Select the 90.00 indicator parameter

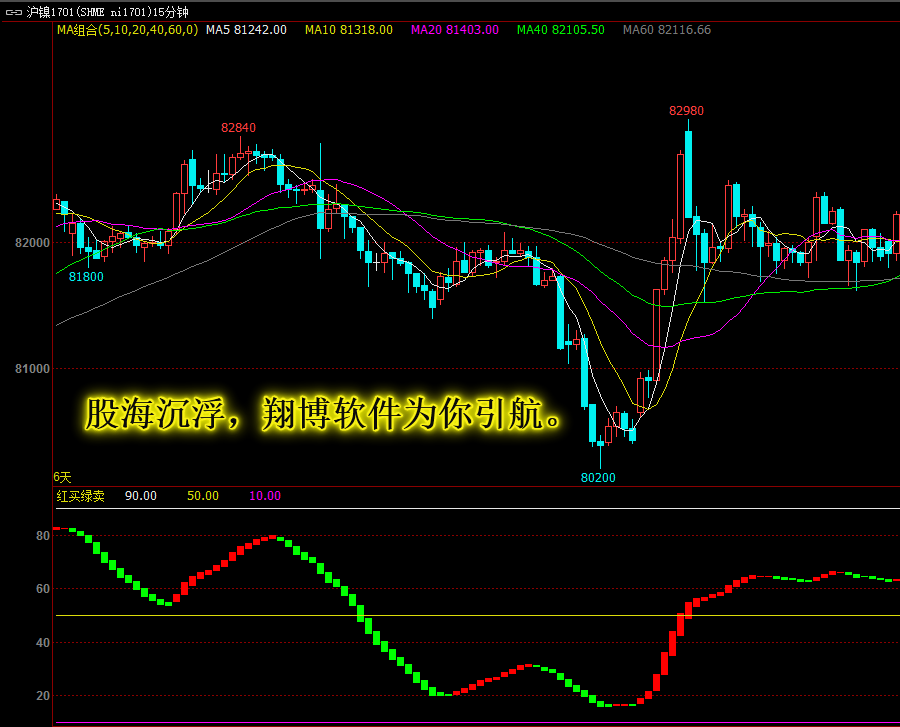[x=141, y=496]
